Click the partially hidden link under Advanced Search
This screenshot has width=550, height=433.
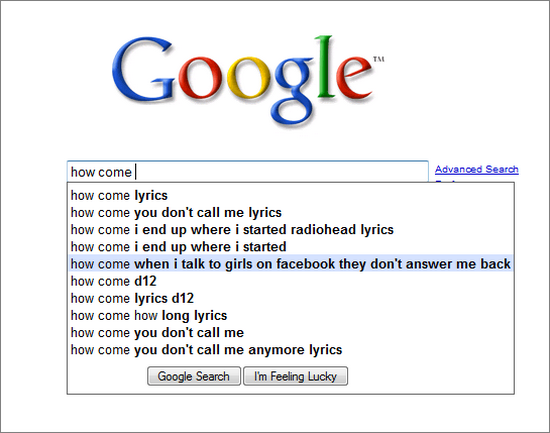(x=445, y=181)
